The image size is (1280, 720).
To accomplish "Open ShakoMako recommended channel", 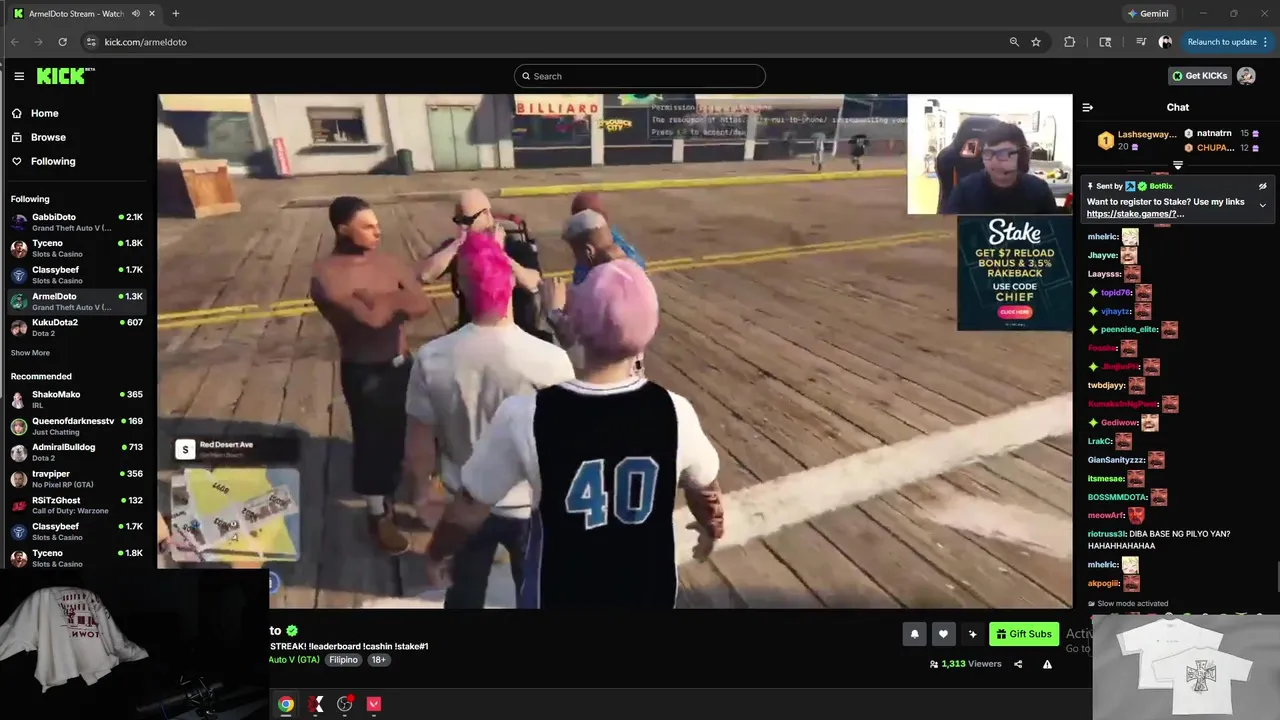I will [x=77, y=399].
